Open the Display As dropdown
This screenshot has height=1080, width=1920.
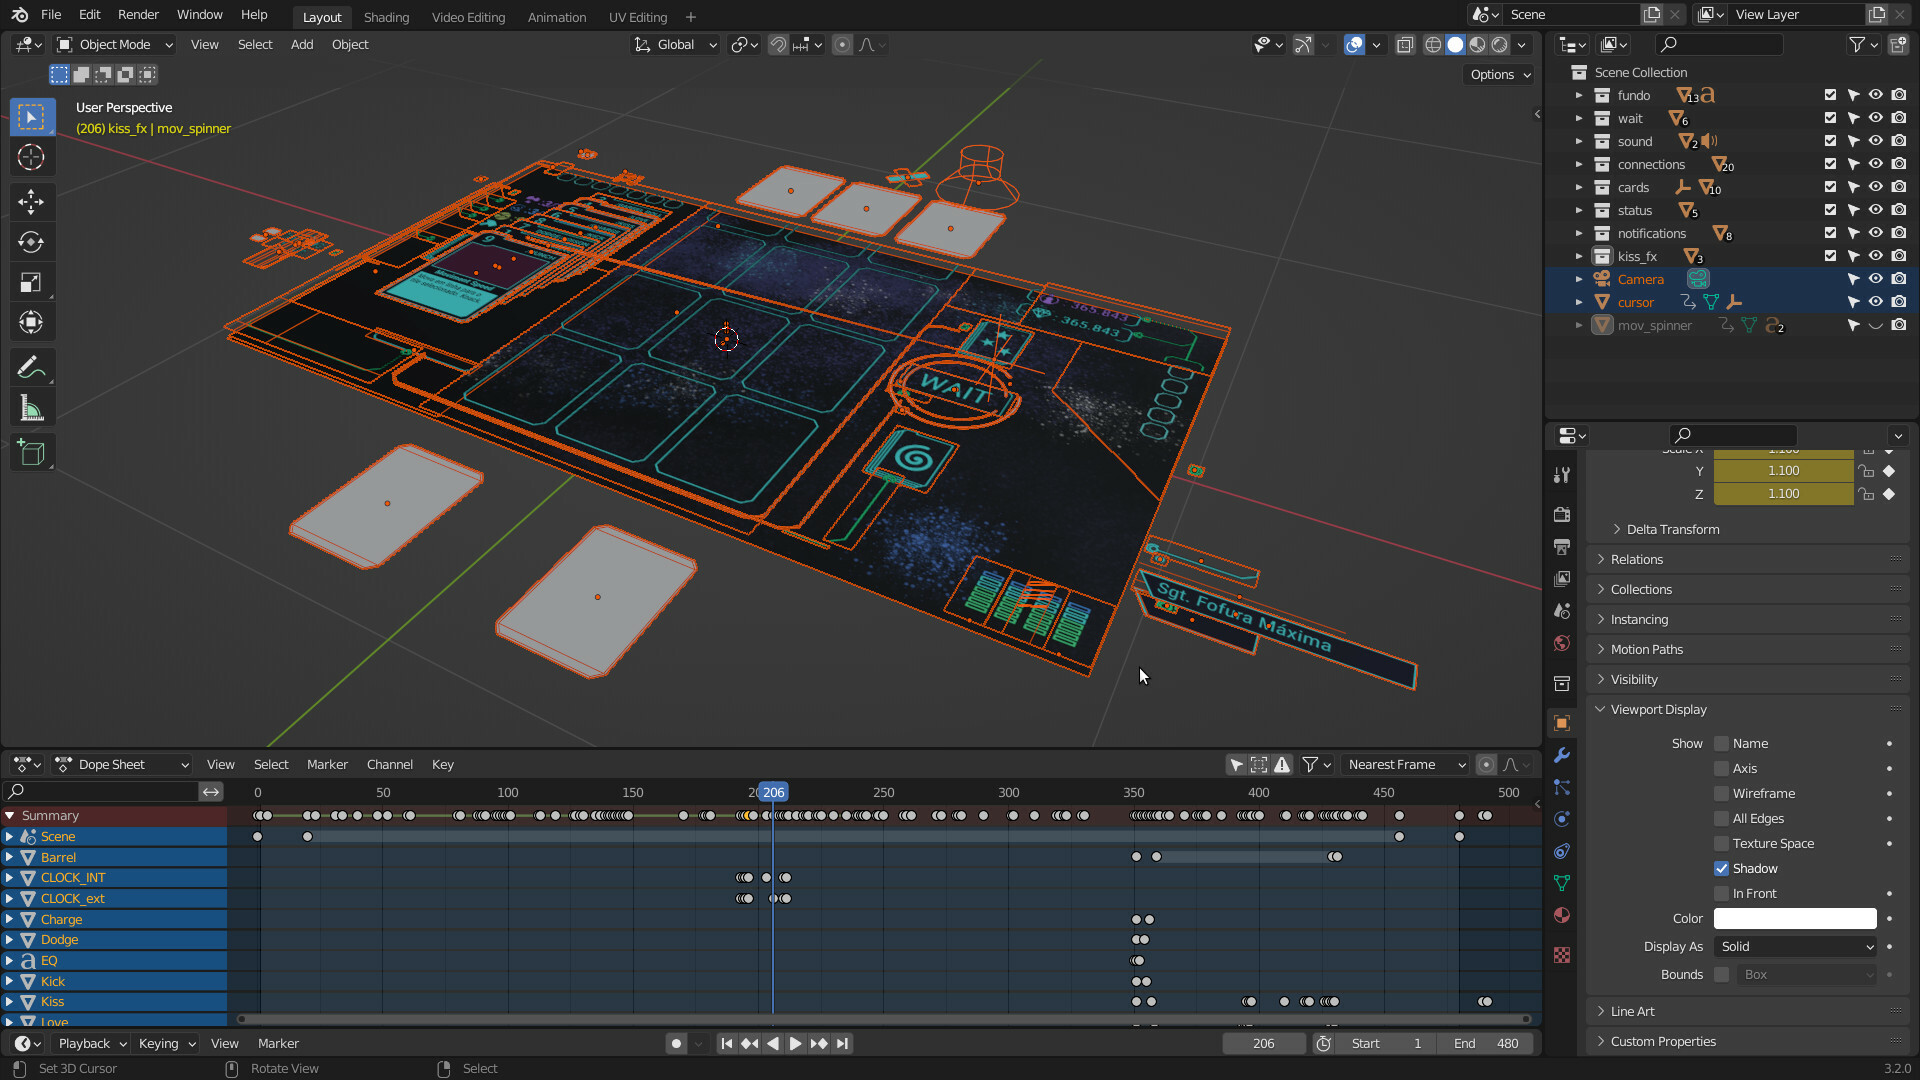(1796, 947)
